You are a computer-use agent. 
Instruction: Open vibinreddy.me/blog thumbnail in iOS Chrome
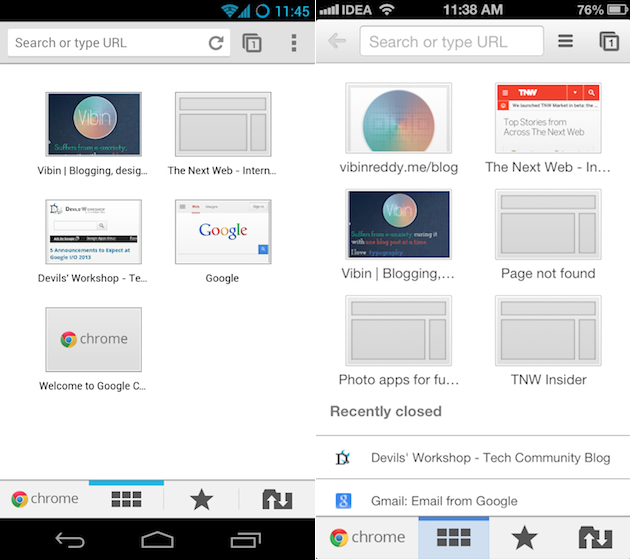399,118
